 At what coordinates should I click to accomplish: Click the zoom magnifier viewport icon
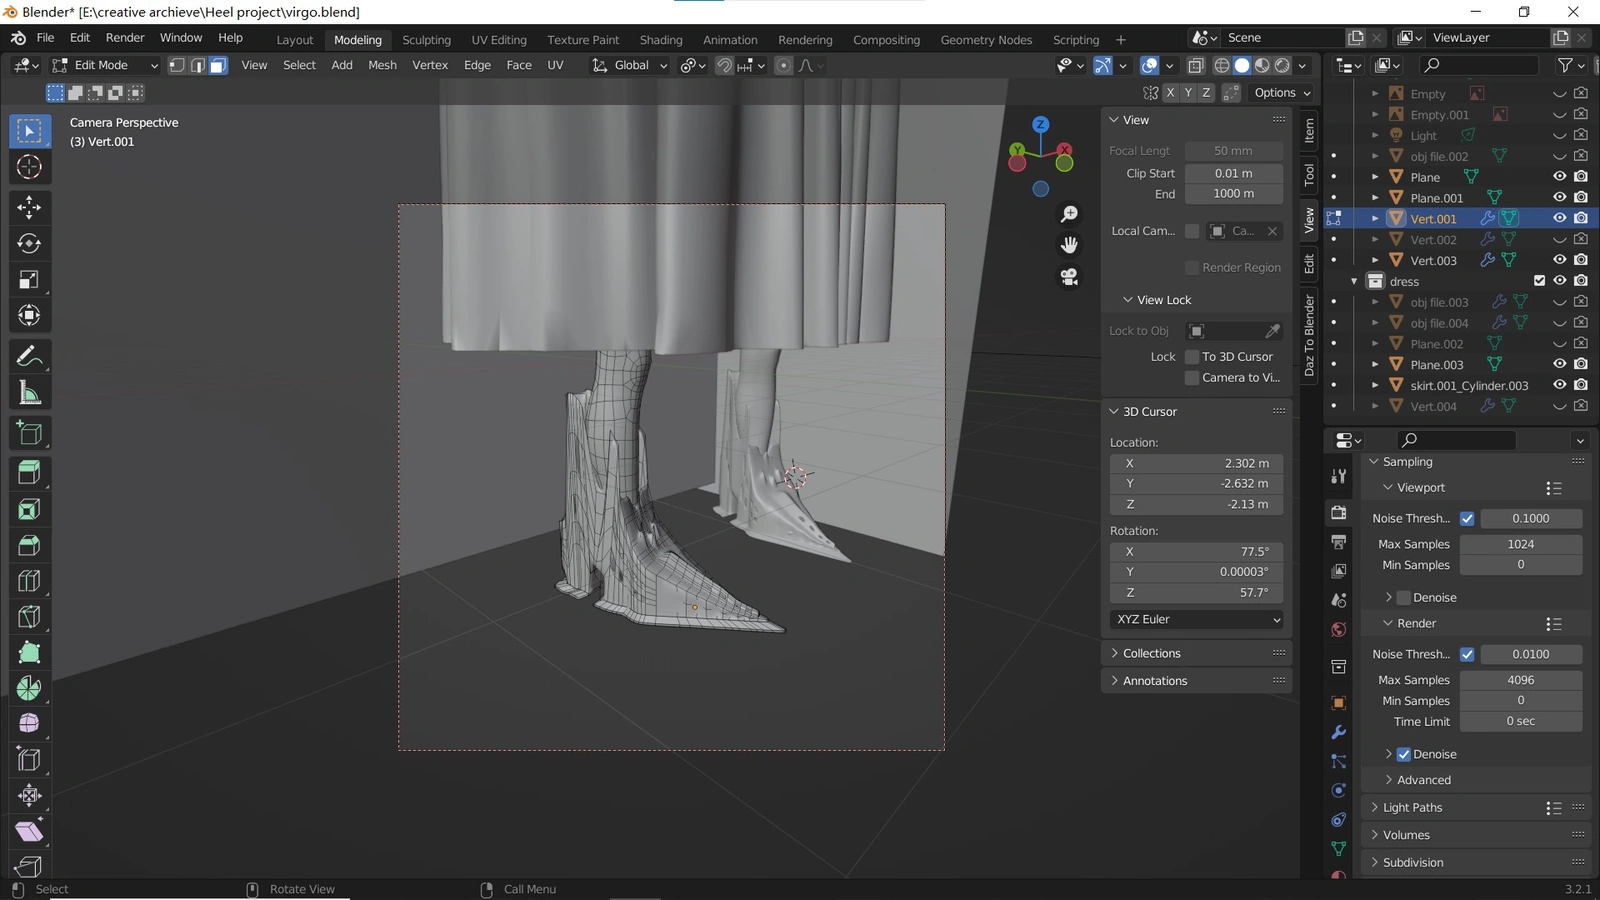(1069, 214)
